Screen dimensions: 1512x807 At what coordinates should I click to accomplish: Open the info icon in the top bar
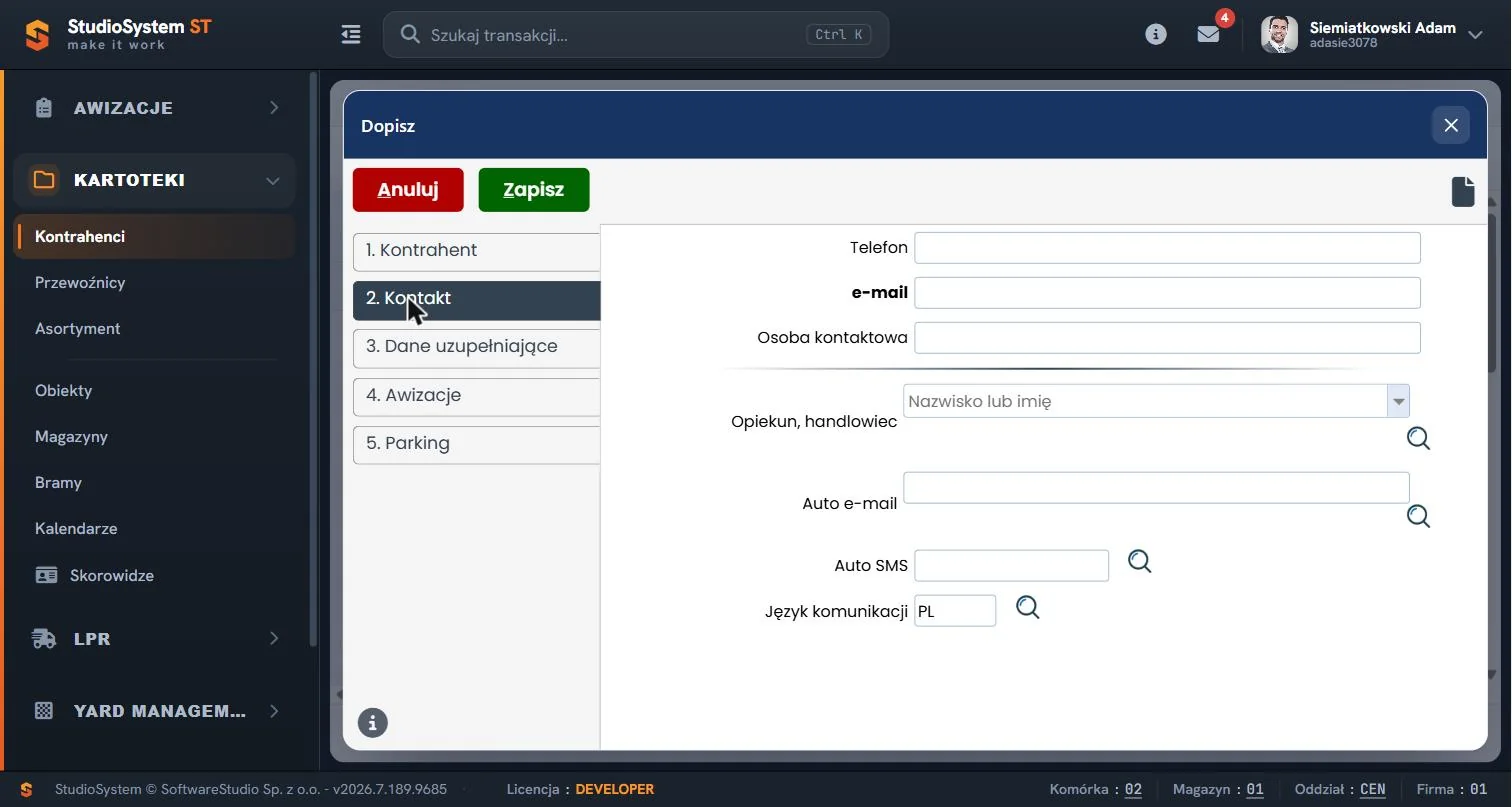(1156, 35)
